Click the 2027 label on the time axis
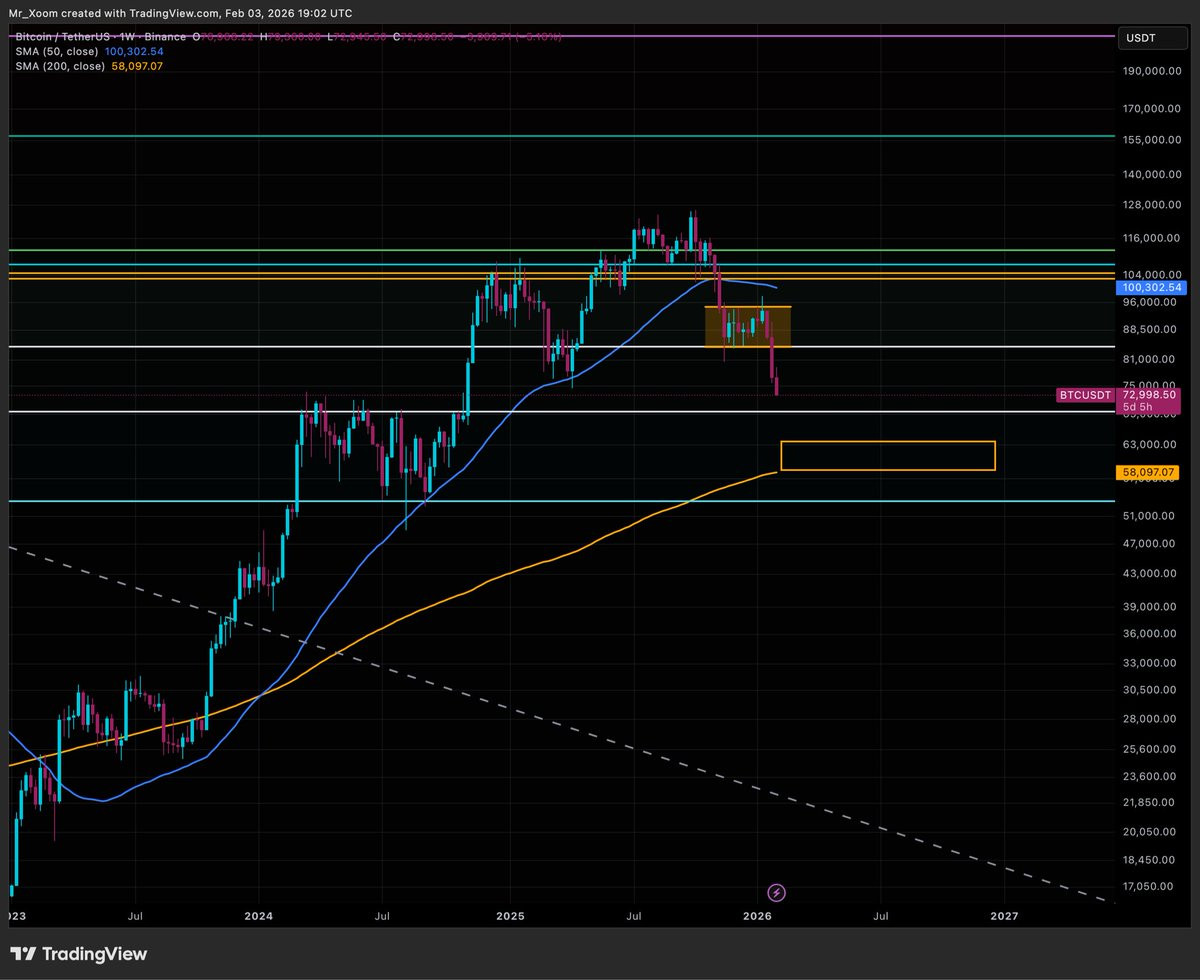Image resolution: width=1200 pixels, height=980 pixels. (x=1004, y=915)
